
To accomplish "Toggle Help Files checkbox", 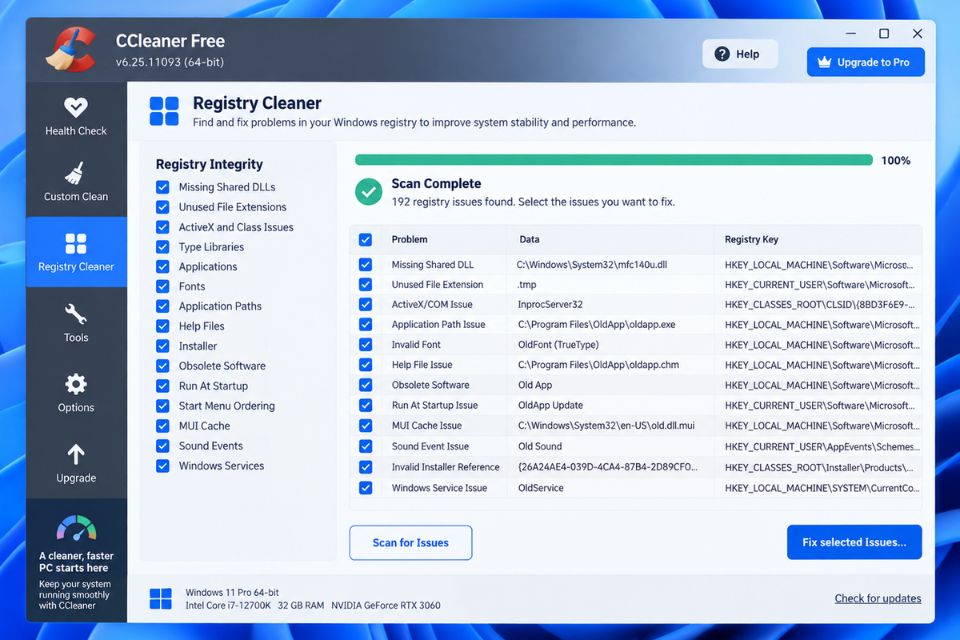I will (162, 326).
